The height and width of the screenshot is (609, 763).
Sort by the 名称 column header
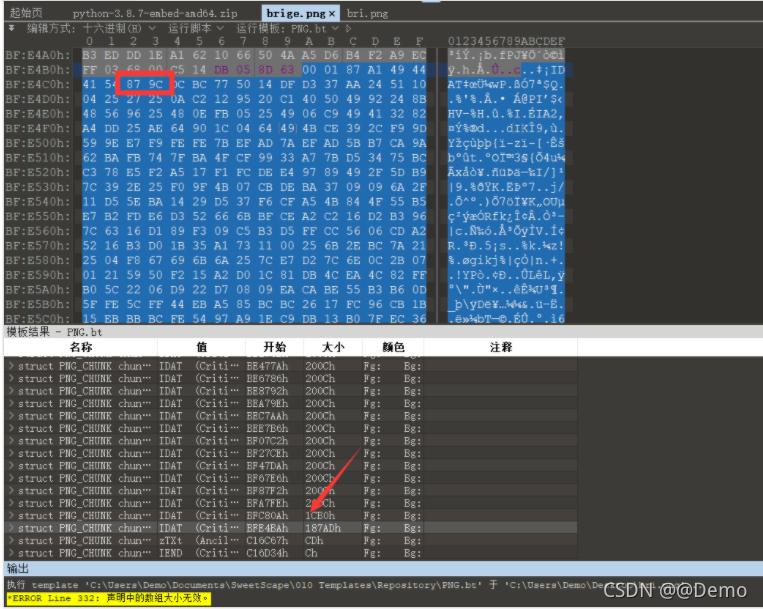(81, 347)
